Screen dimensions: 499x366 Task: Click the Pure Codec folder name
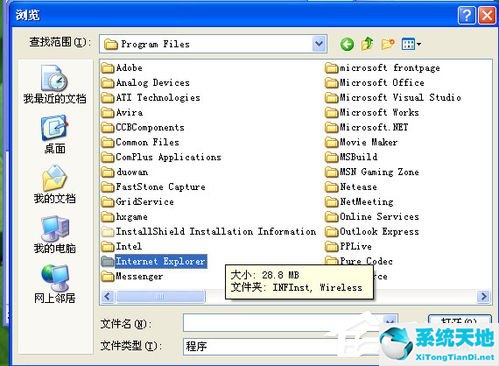tap(366, 261)
